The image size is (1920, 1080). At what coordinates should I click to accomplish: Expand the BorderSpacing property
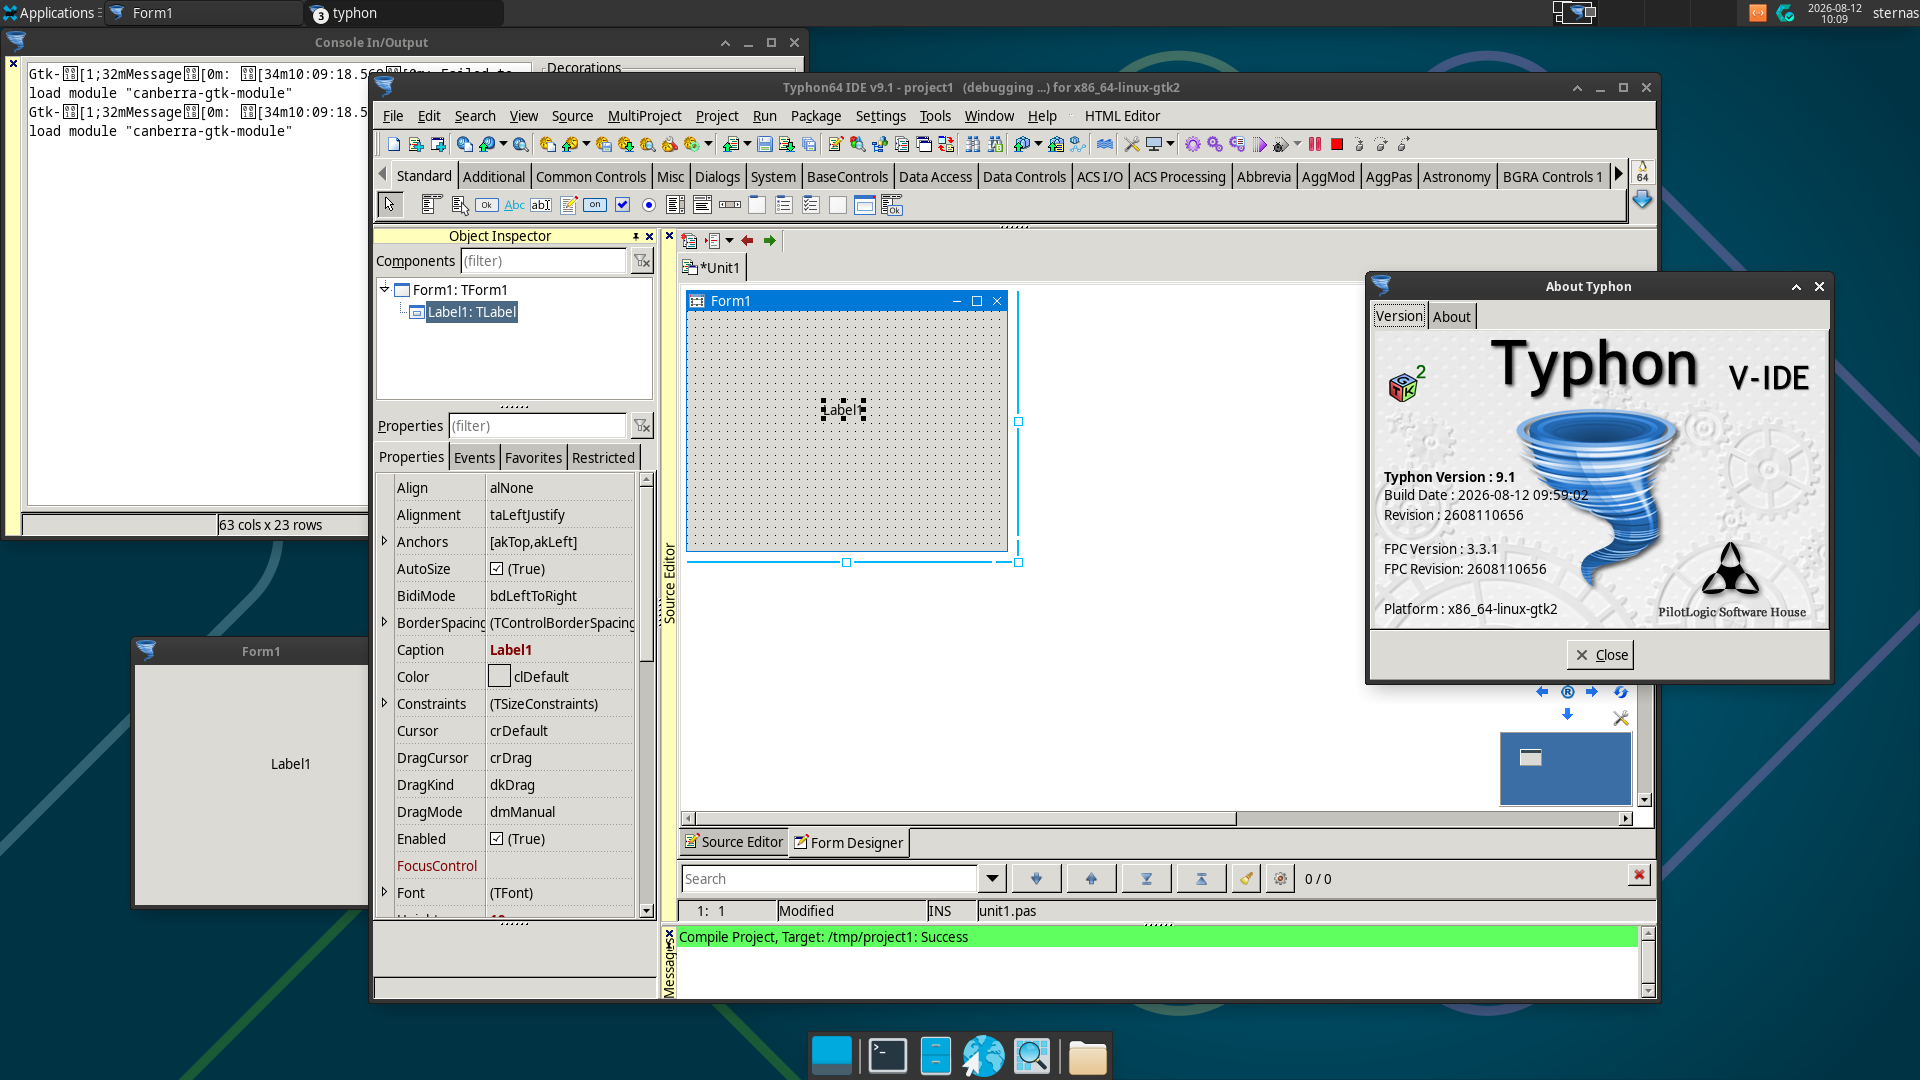click(384, 622)
